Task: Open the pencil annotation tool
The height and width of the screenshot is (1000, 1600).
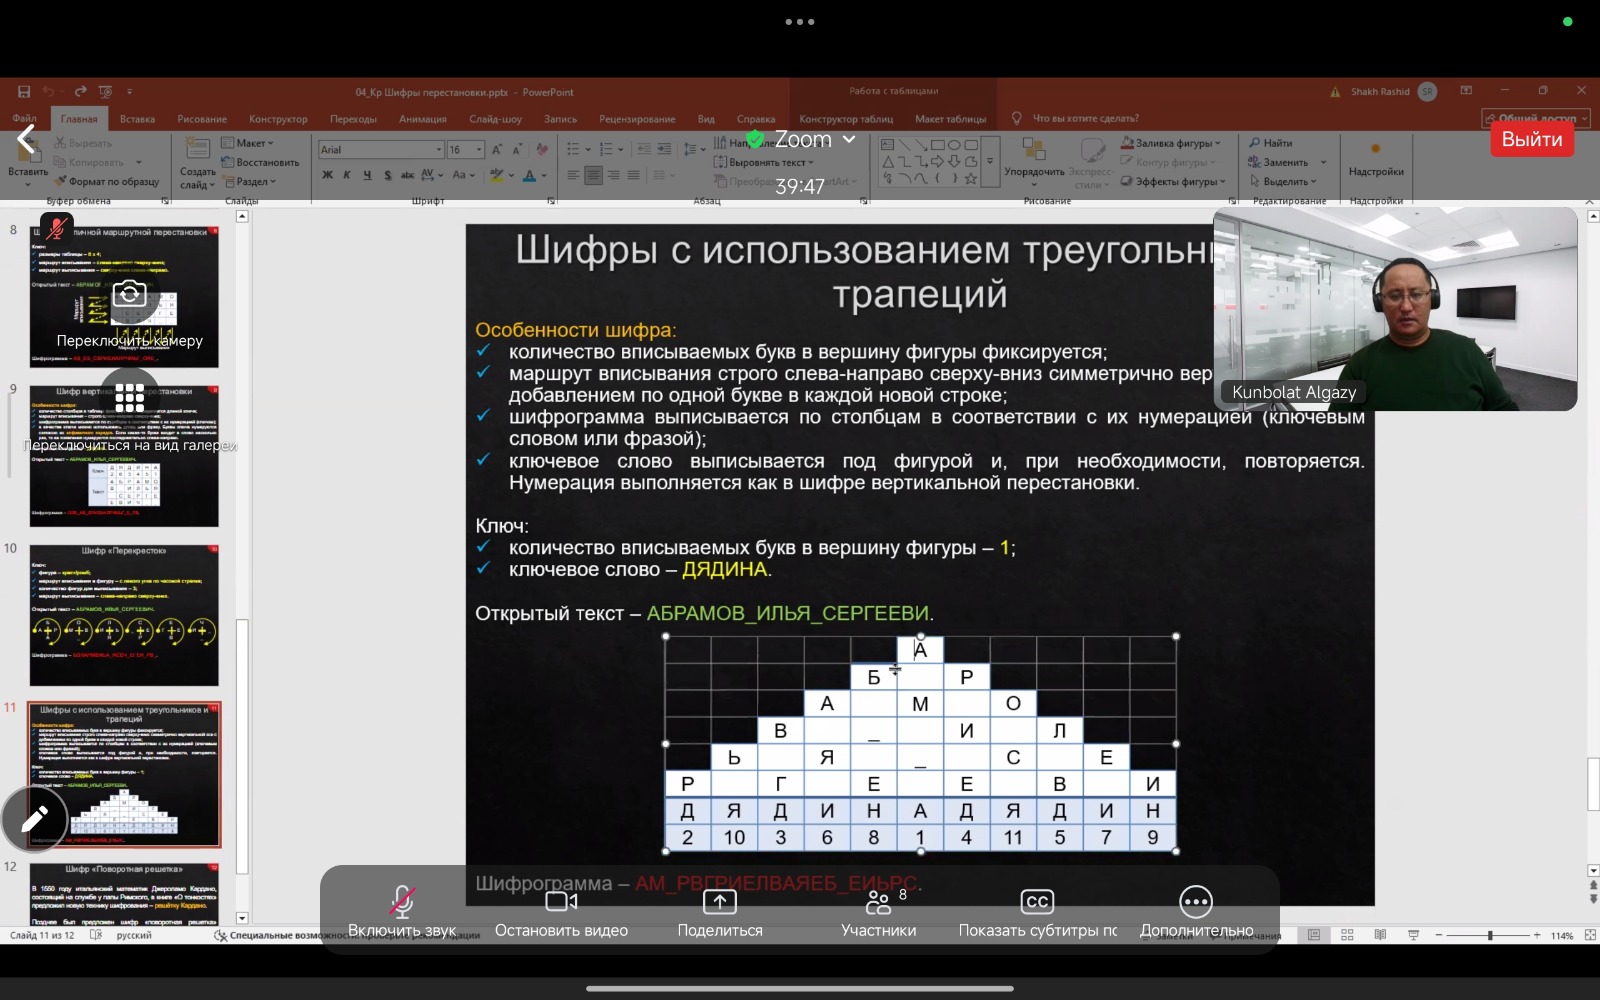Action: pos(35,820)
